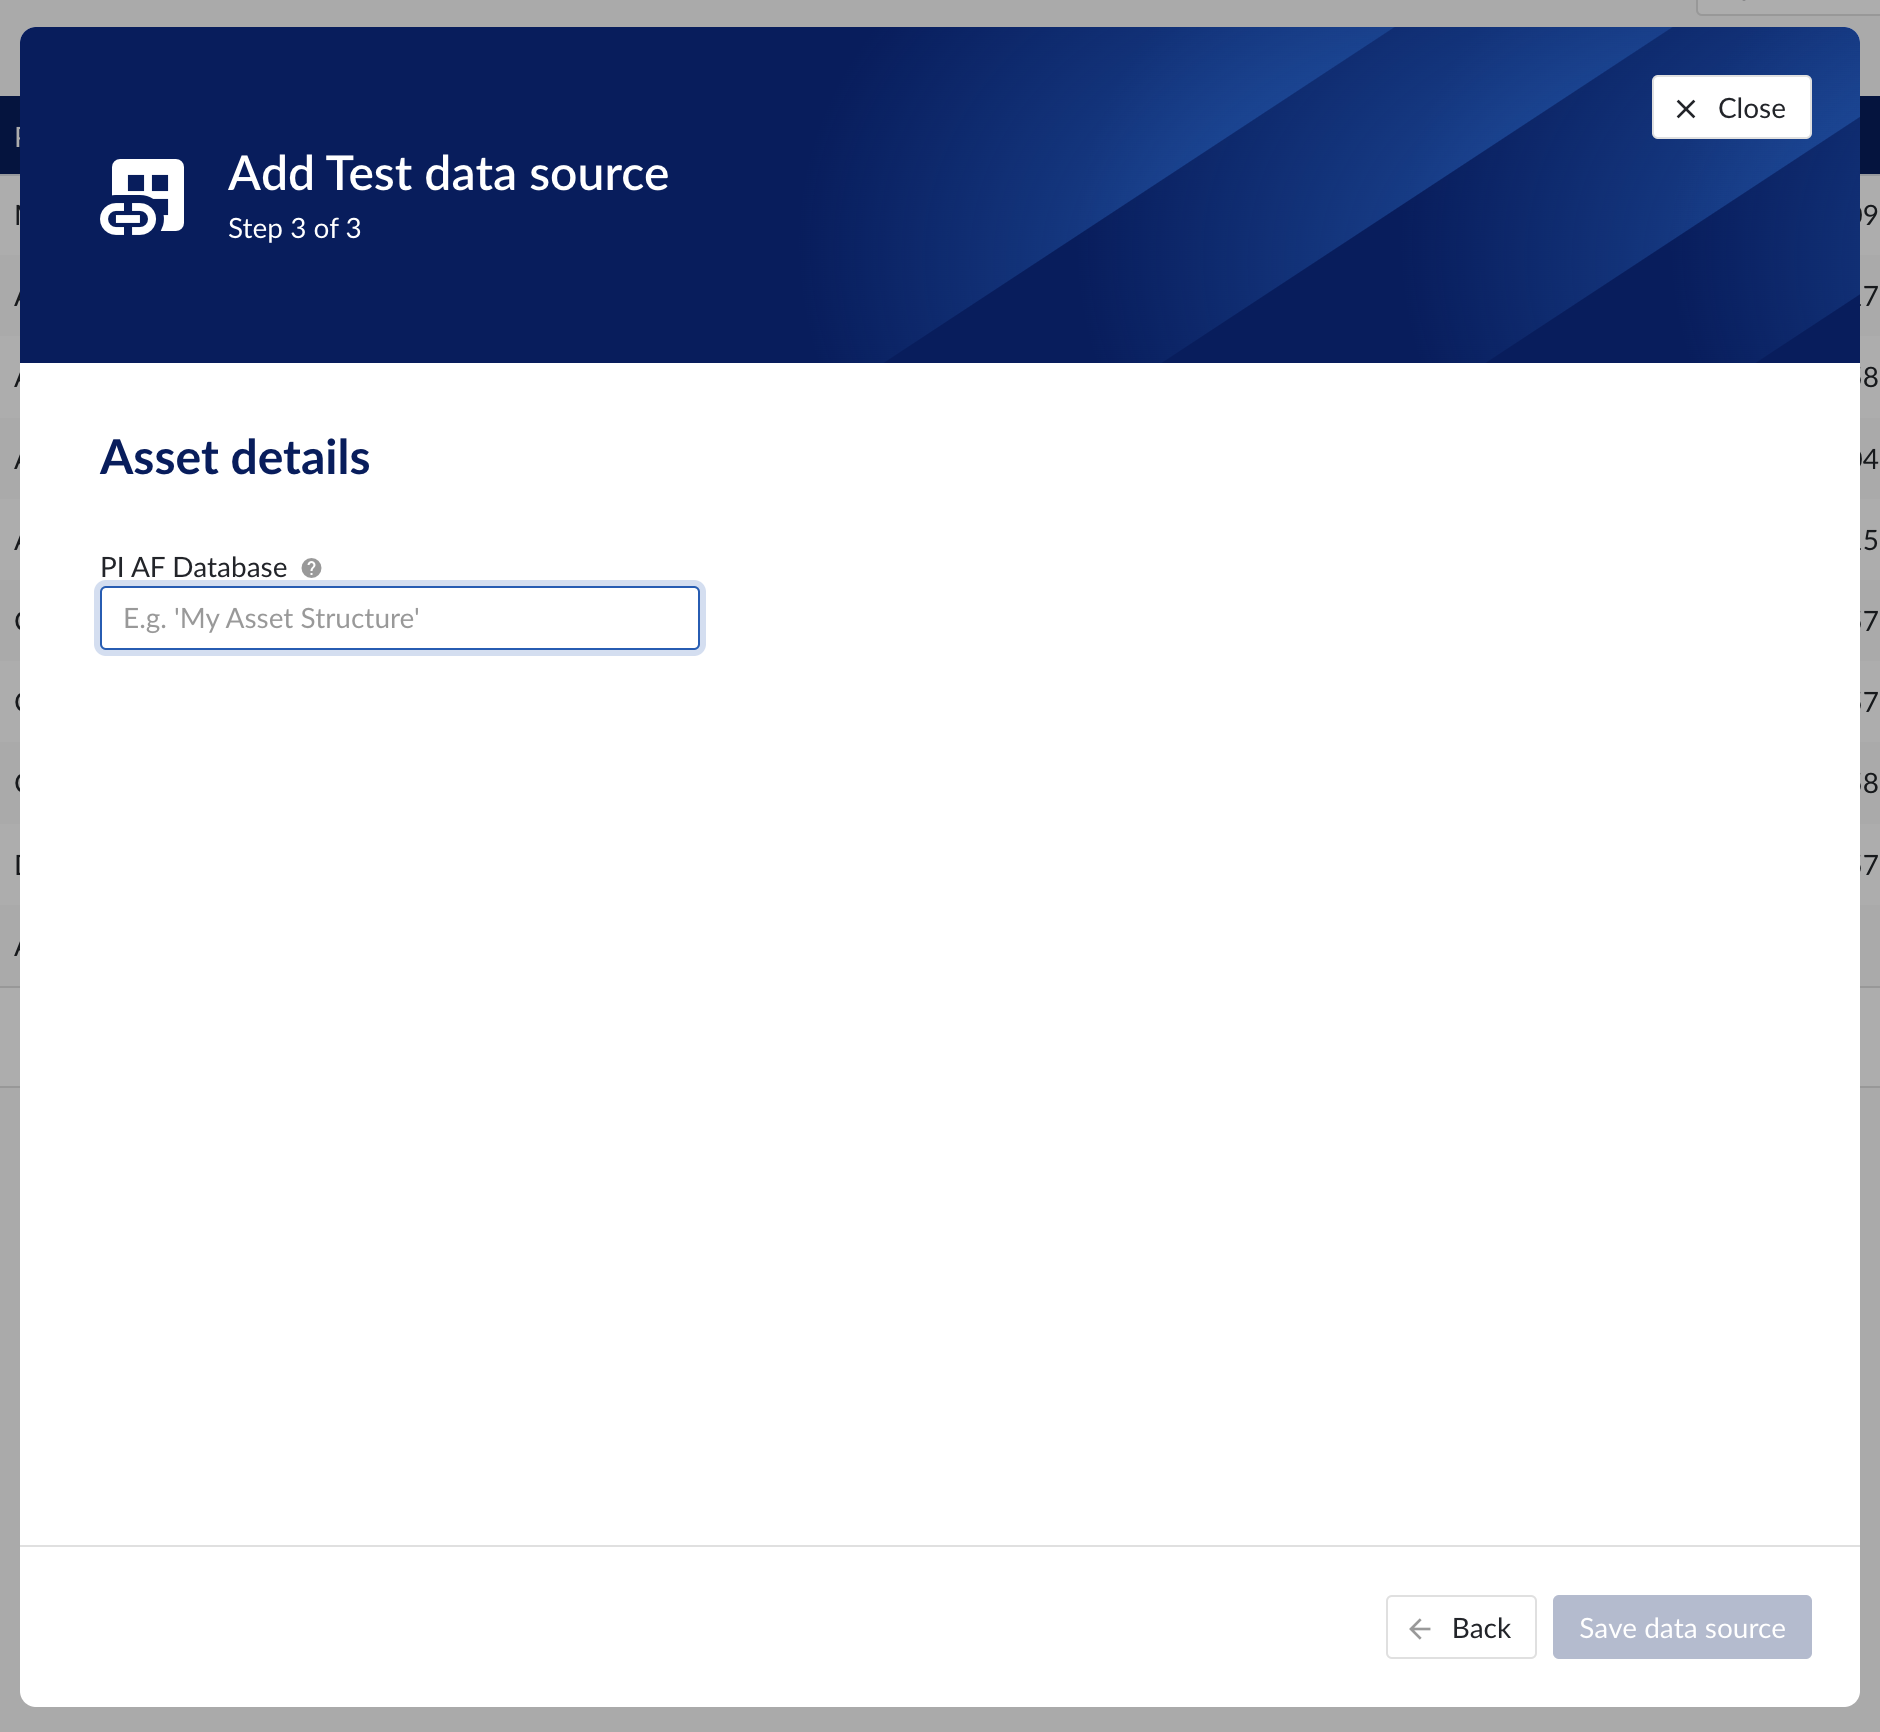The height and width of the screenshot is (1732, 1880).
Task: Click the PI AF Database field label
Action: coord(192,566)
